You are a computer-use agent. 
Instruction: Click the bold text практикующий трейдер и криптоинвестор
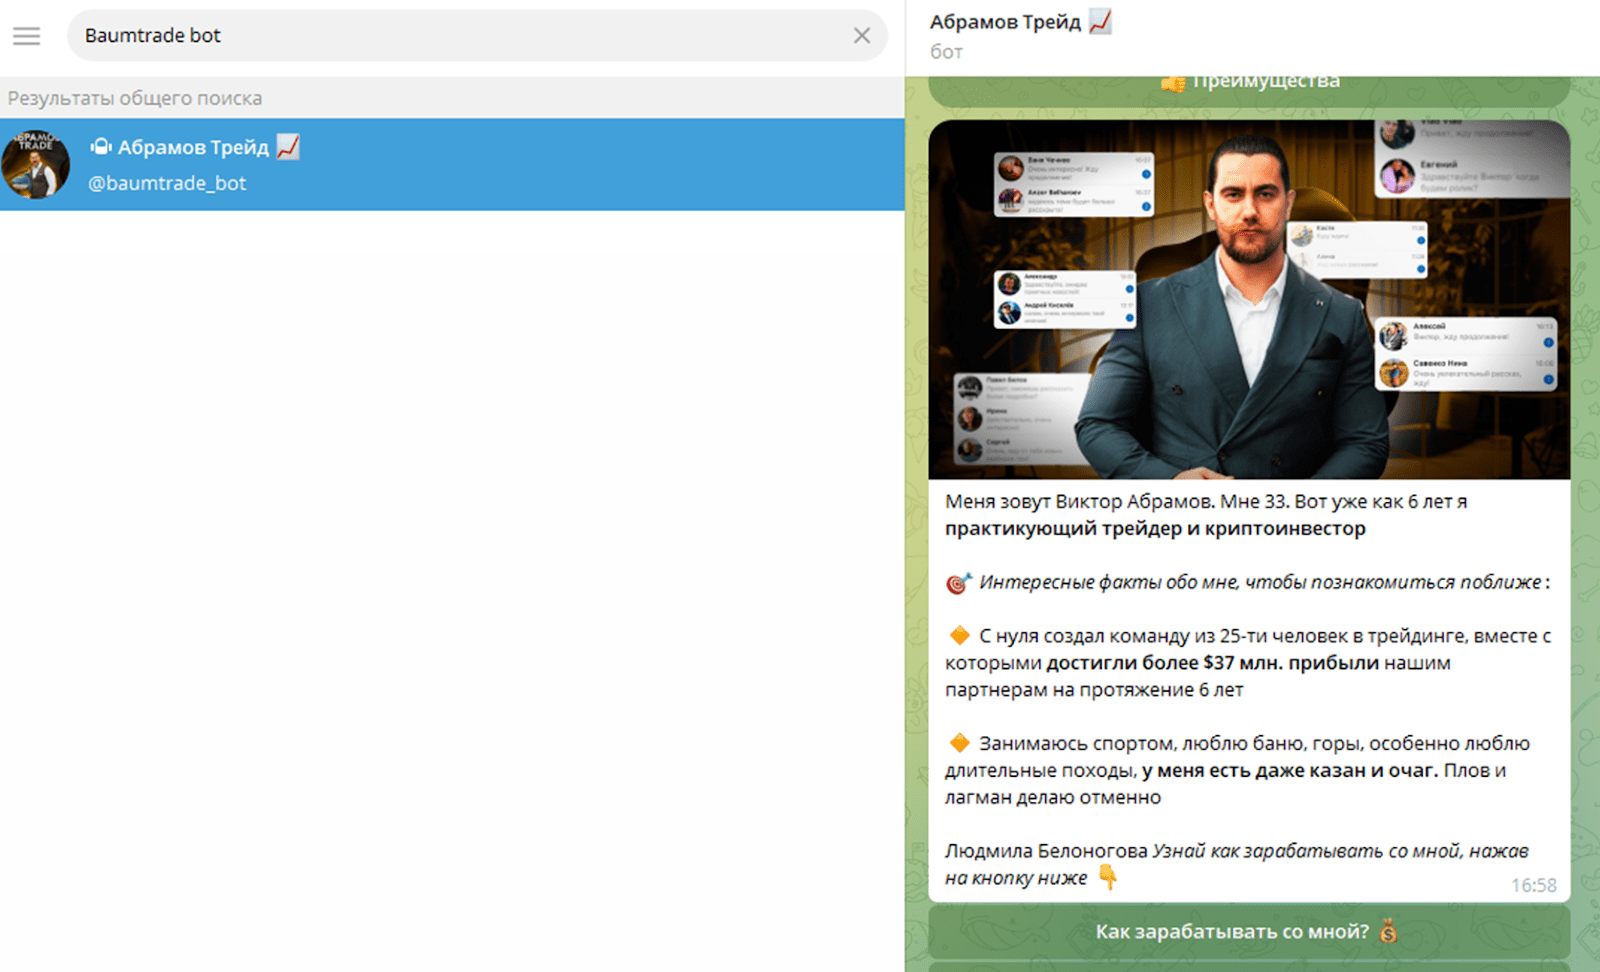point(1155,528)
